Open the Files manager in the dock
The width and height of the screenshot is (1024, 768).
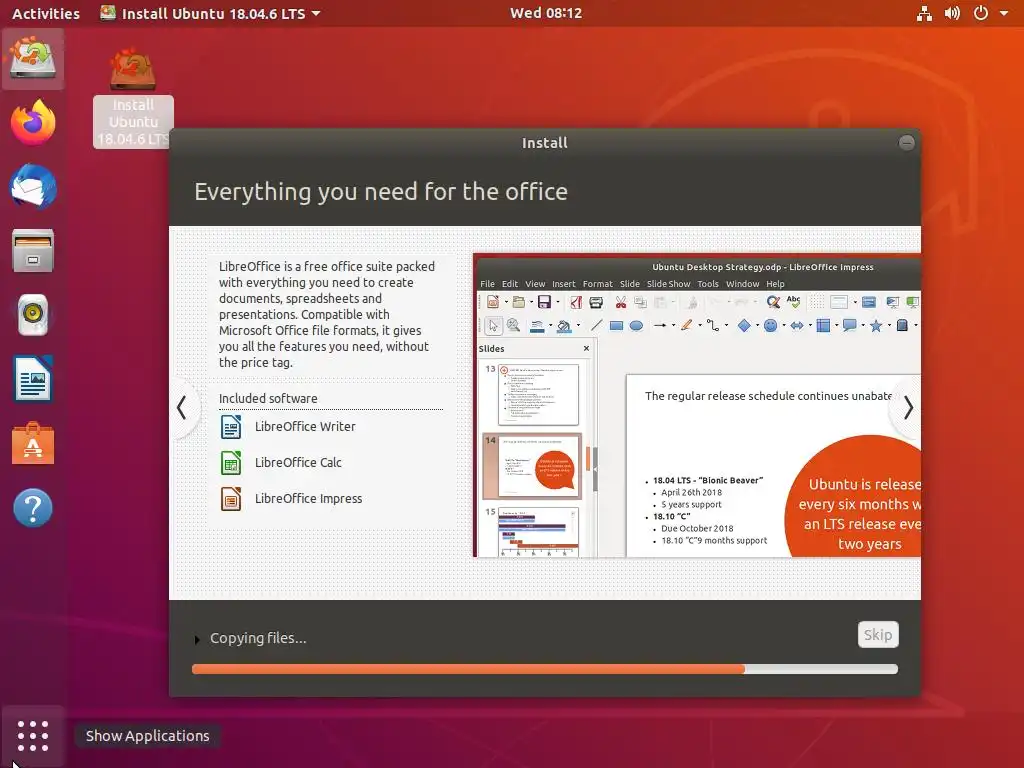(33, 250)
